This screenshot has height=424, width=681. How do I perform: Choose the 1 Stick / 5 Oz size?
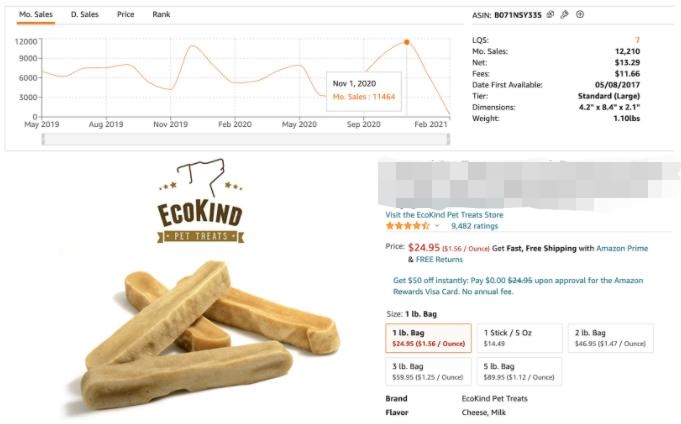[518, 338]
